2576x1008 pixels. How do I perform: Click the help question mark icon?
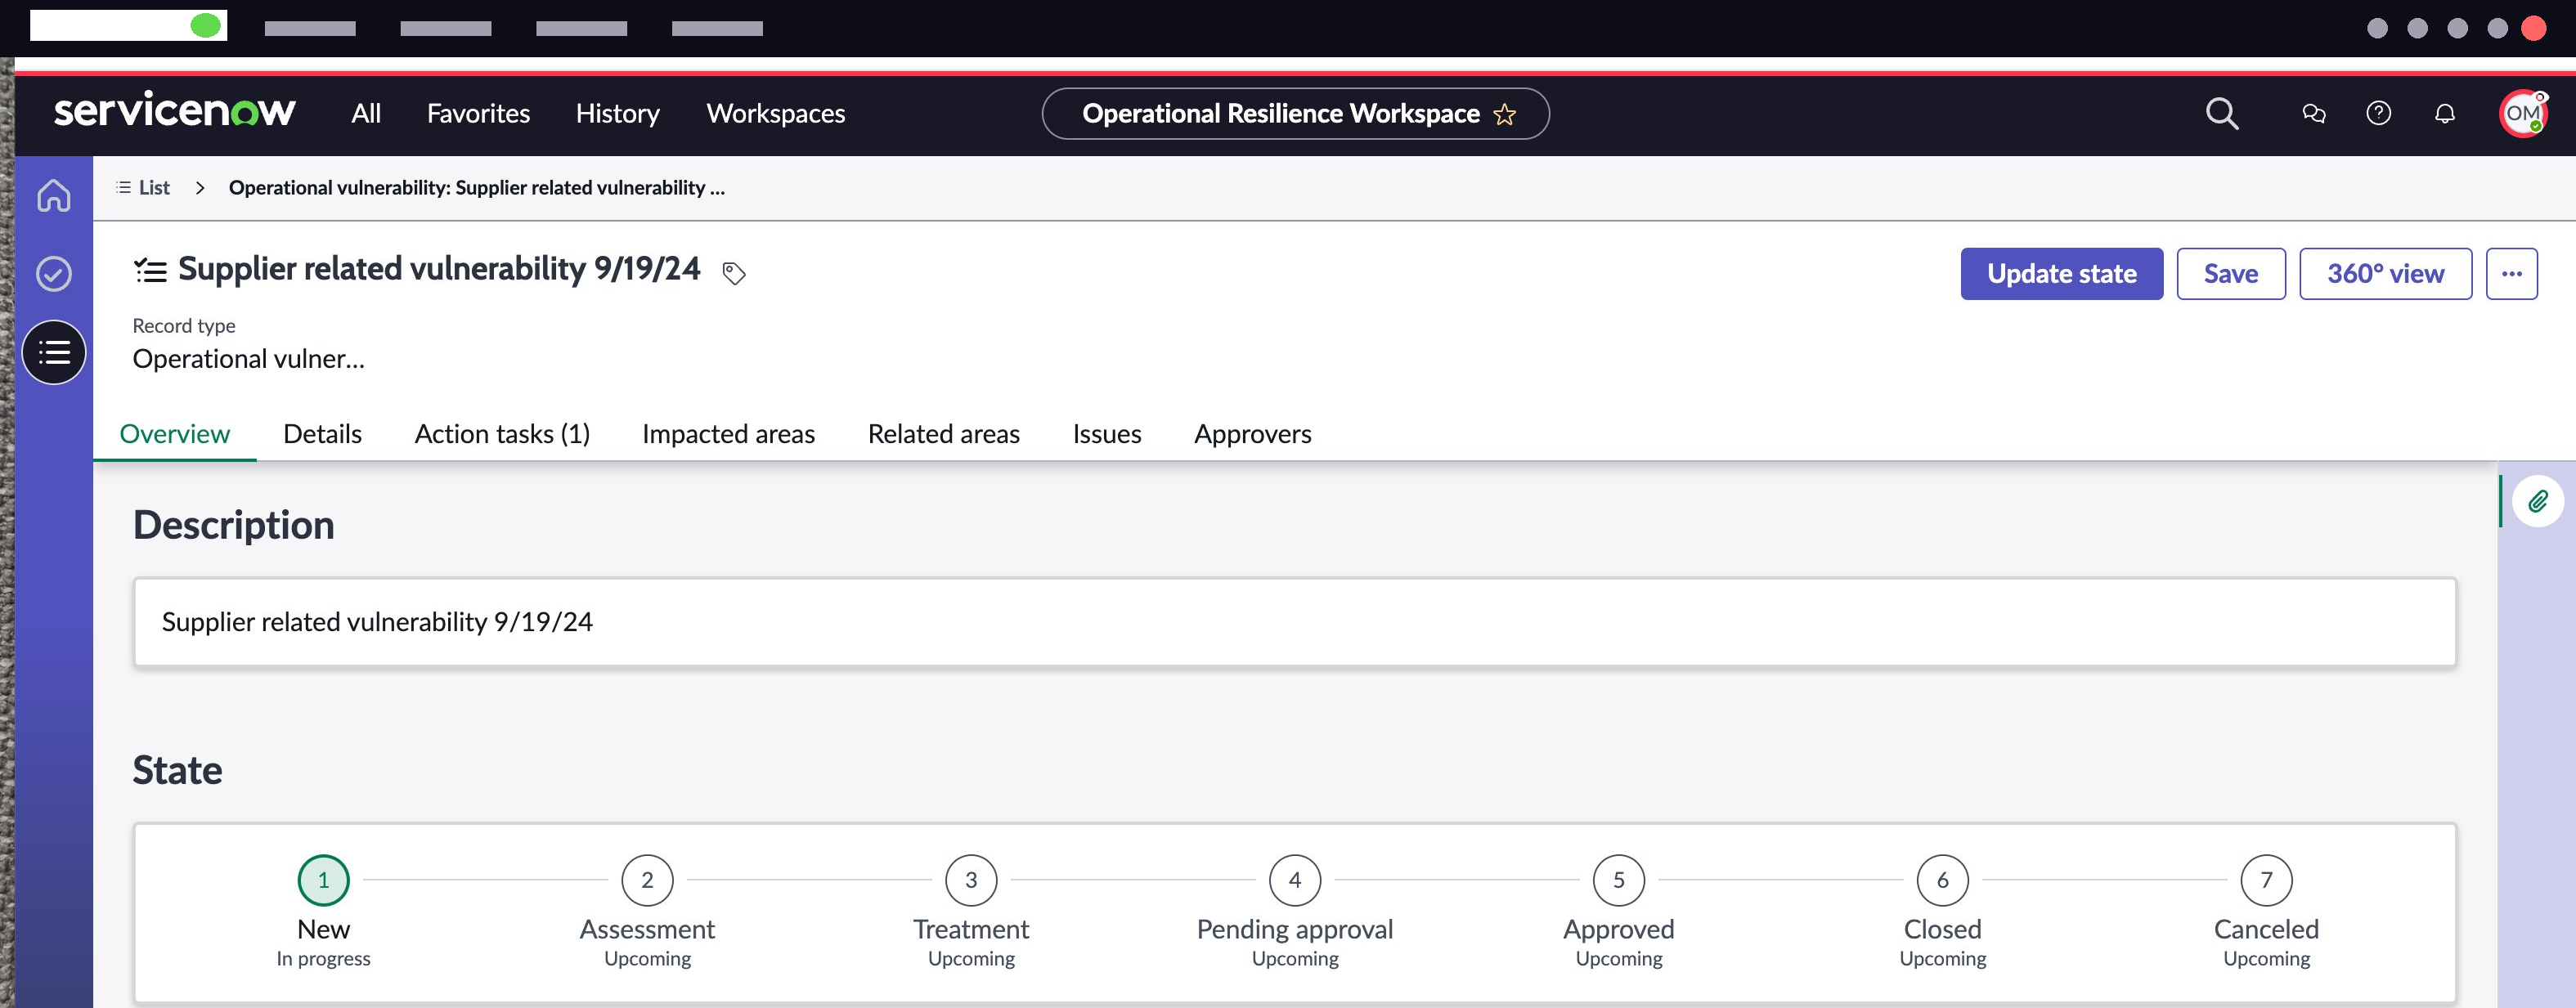tap(2379, 114)
